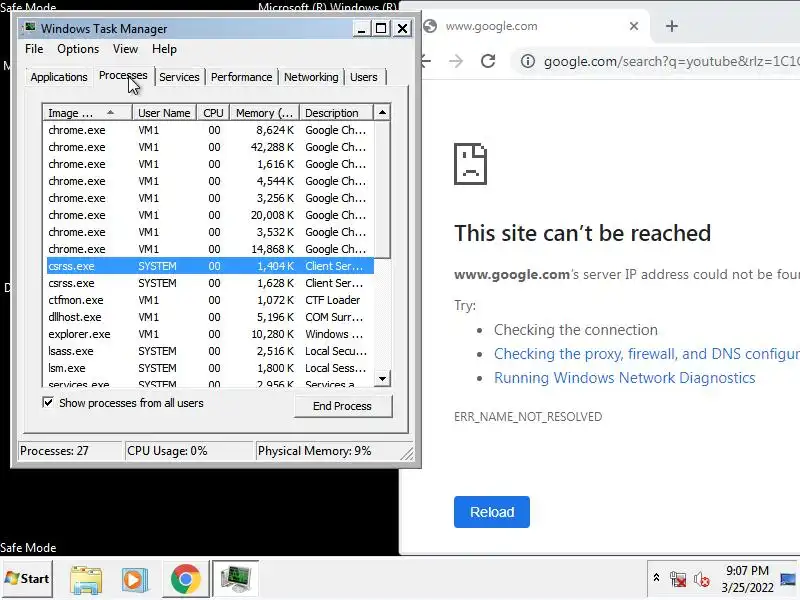Switch to the Chrome taskbar icon
The image size is (800, 600).
(185, 579)
